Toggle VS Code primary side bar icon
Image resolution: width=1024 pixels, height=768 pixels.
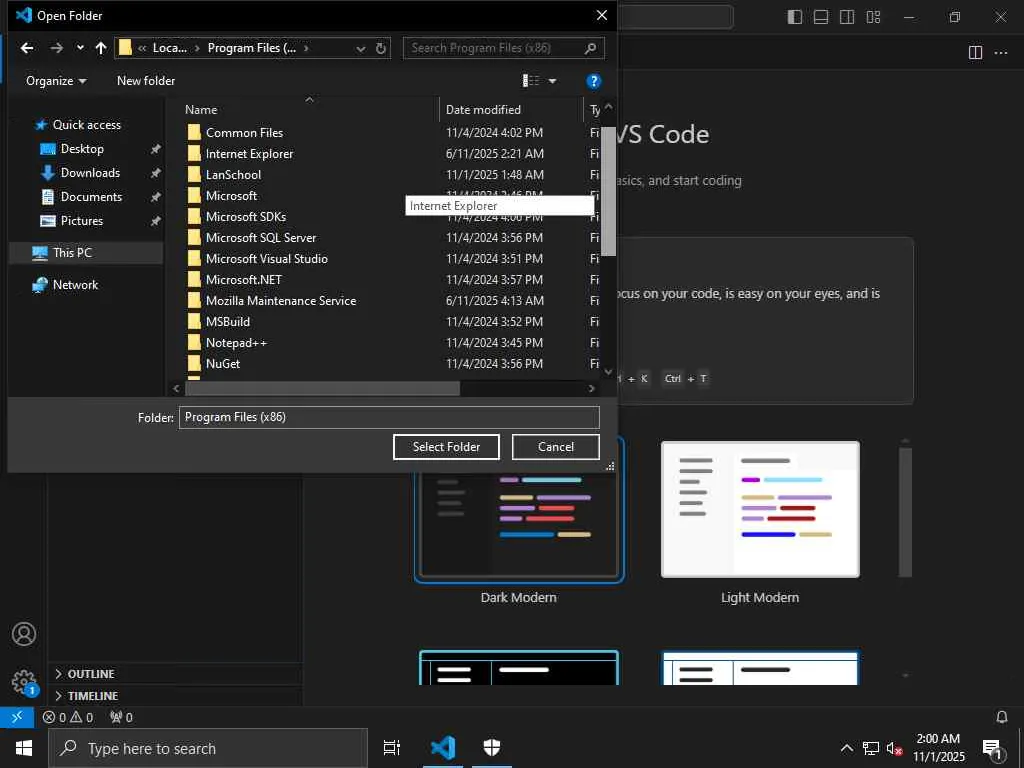point(795,17)
